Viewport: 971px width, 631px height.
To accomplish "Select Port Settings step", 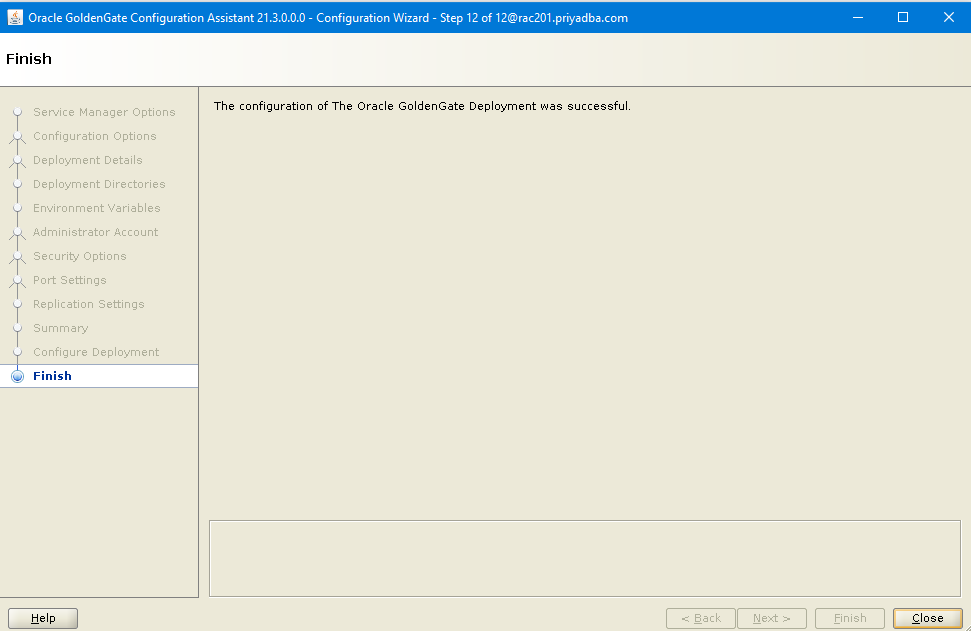I will (x=70, y=280).
